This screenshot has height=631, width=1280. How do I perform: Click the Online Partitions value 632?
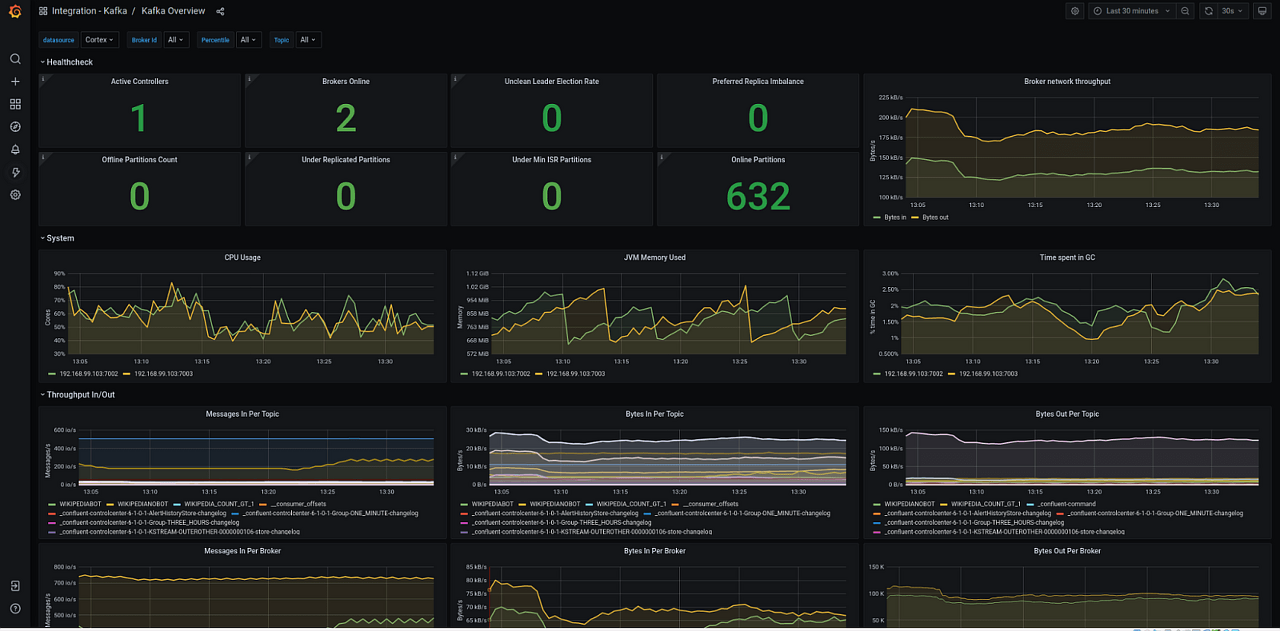tap(758, 197)
